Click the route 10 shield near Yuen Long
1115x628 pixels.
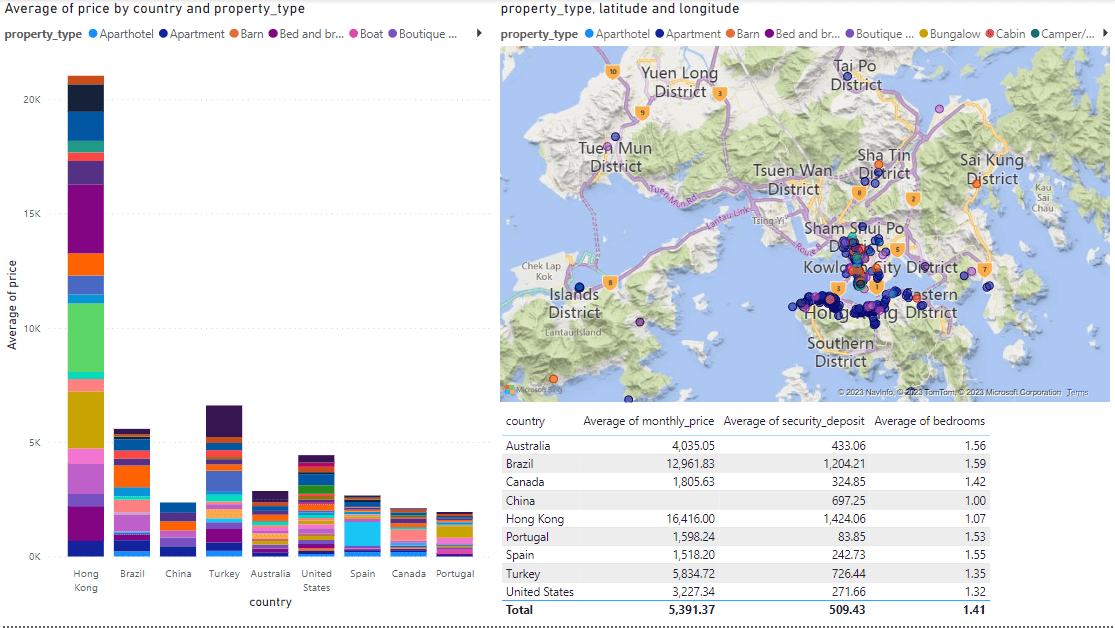pyautogui.click(x=612, y=71)
